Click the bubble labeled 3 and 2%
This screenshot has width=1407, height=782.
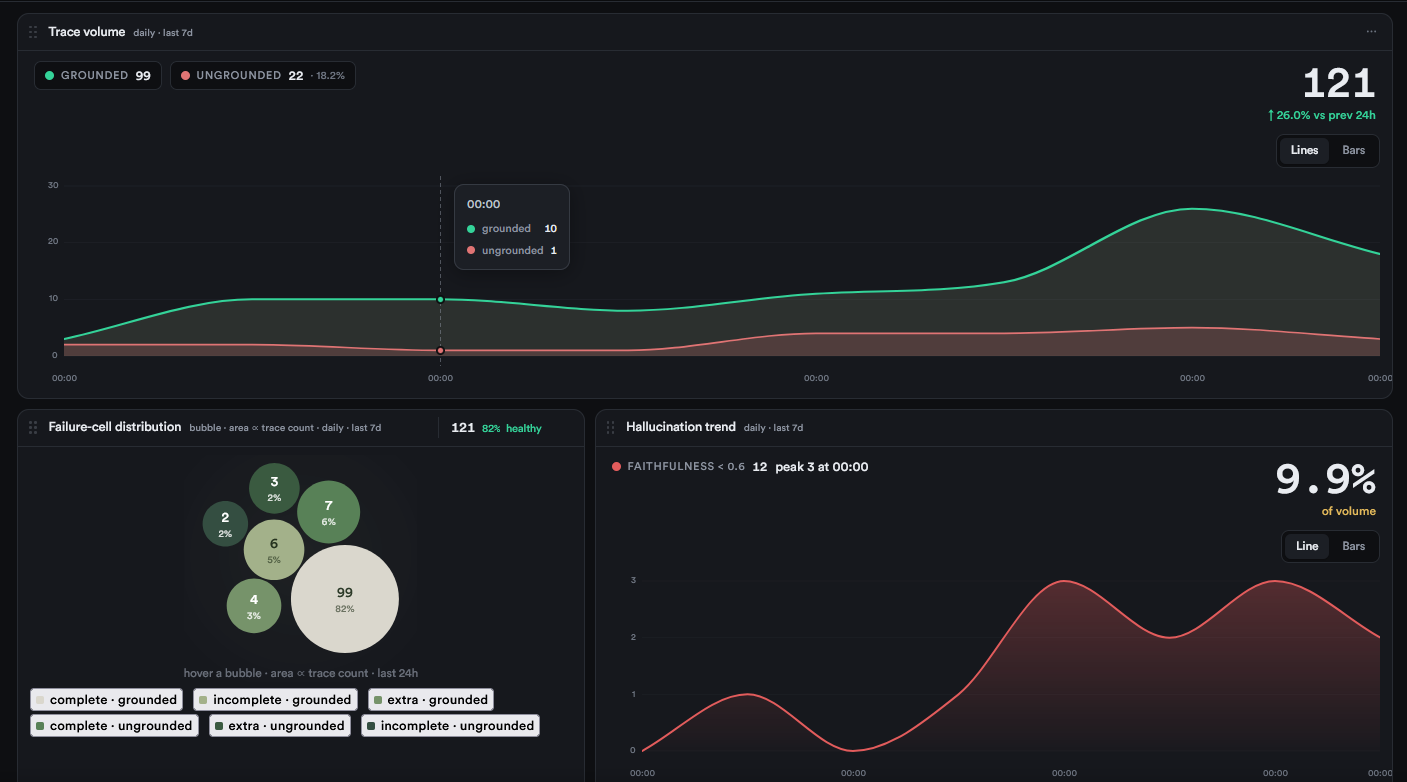pos(274,488)
